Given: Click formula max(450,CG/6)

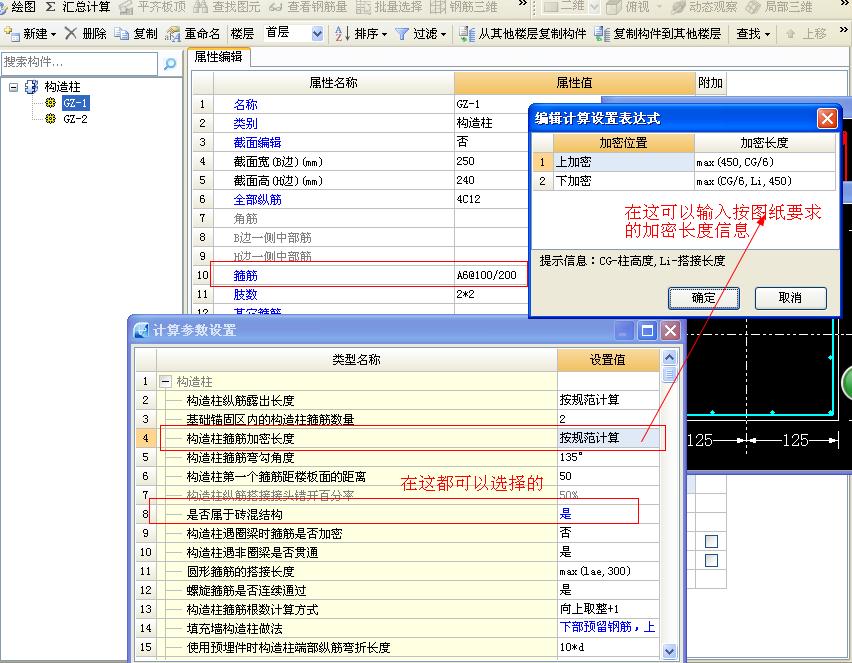Looking at the screenshot, I should (x=735, y=162).
